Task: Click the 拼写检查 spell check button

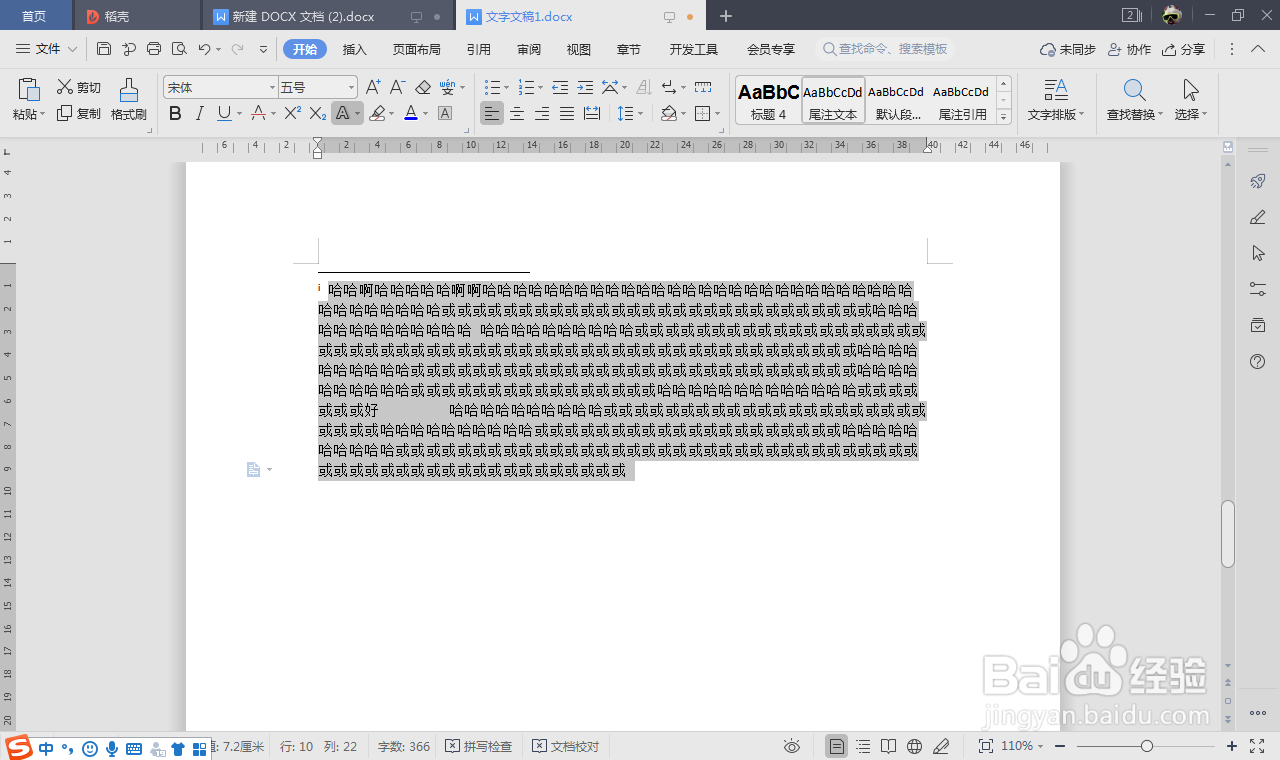Action: point(479,746)
